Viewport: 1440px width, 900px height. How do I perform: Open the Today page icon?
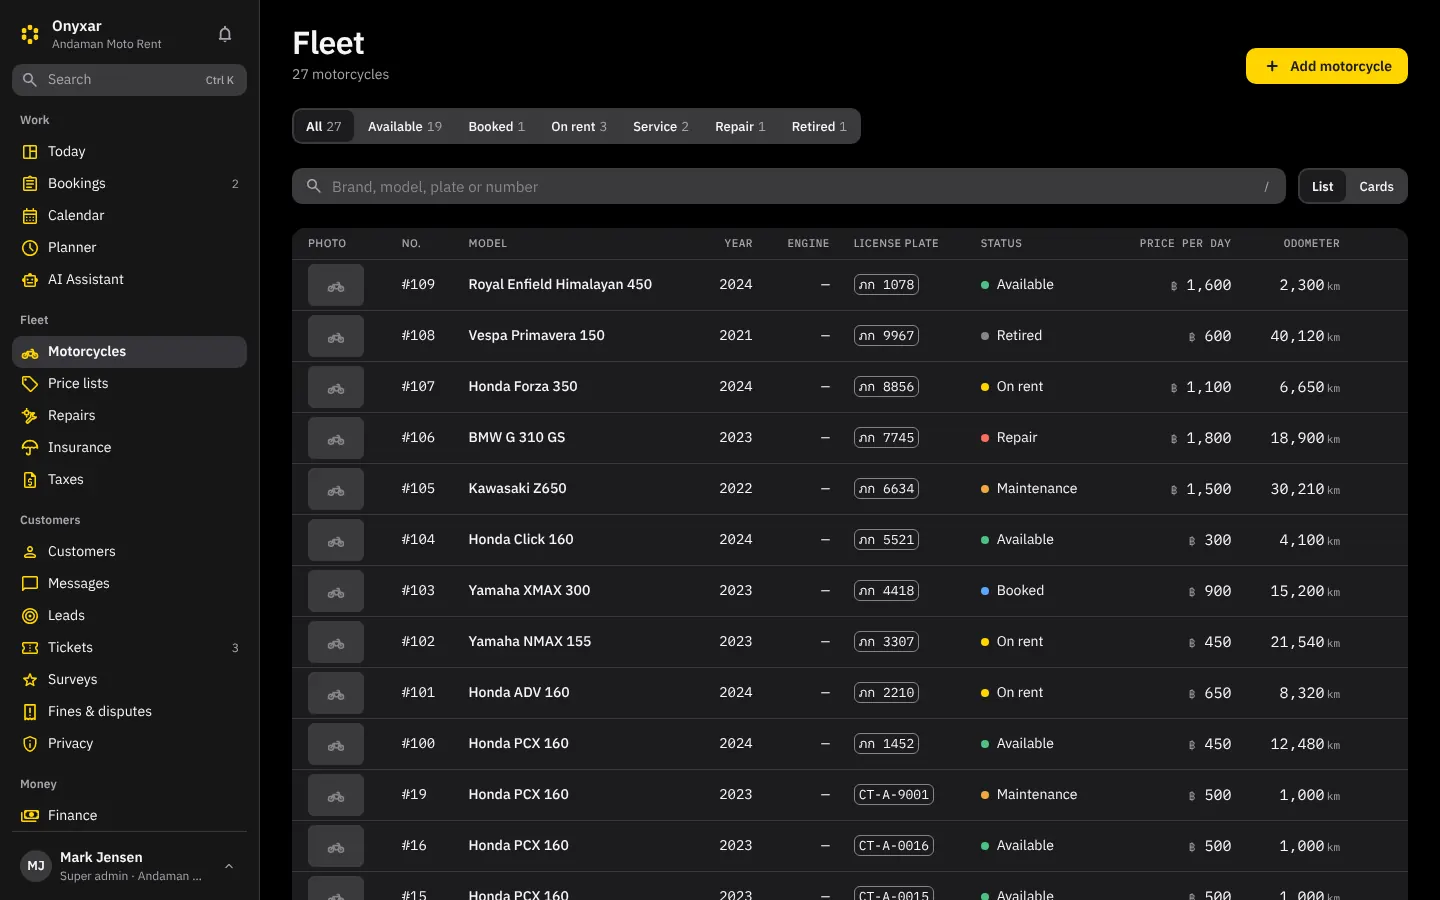click(x=30, y=152)
